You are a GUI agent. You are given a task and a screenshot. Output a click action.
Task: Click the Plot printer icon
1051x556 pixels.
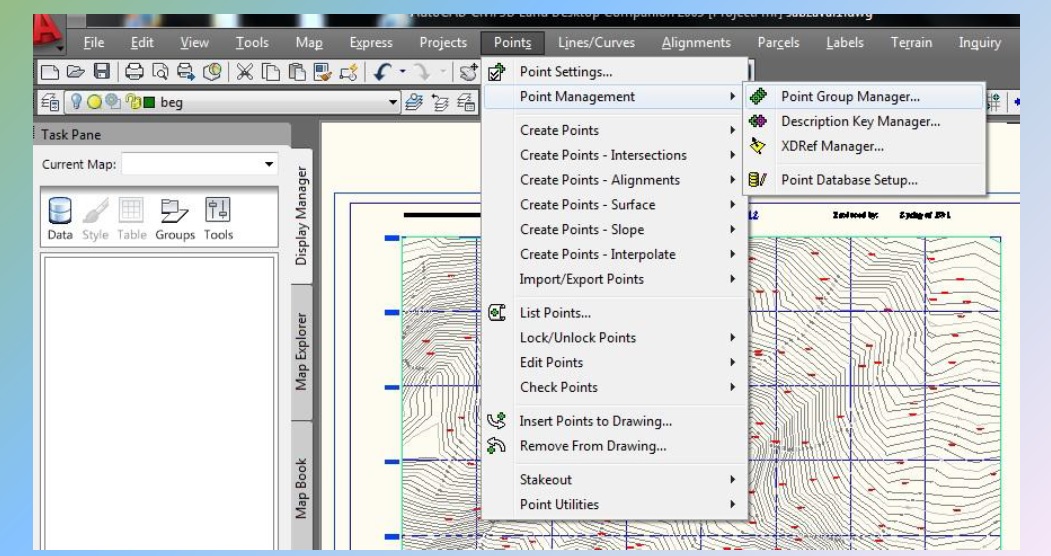(x=134, y=72)
